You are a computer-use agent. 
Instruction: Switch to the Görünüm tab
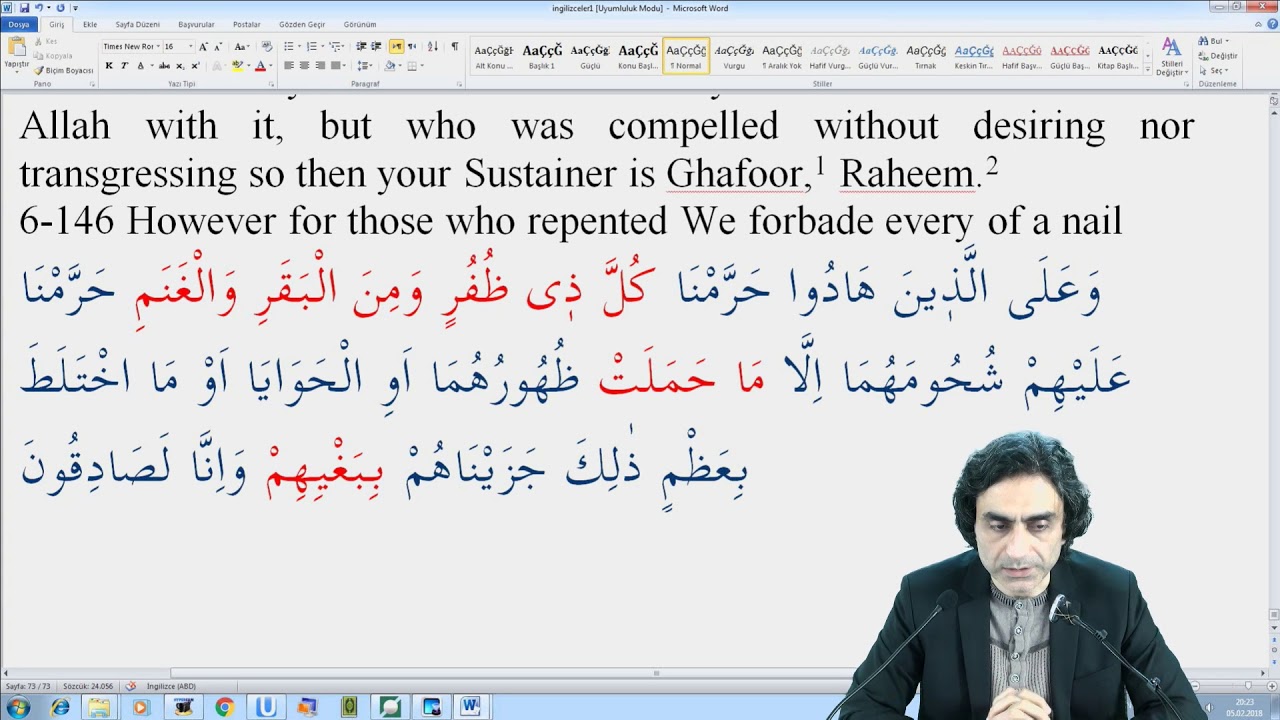[x=360, y=24]
